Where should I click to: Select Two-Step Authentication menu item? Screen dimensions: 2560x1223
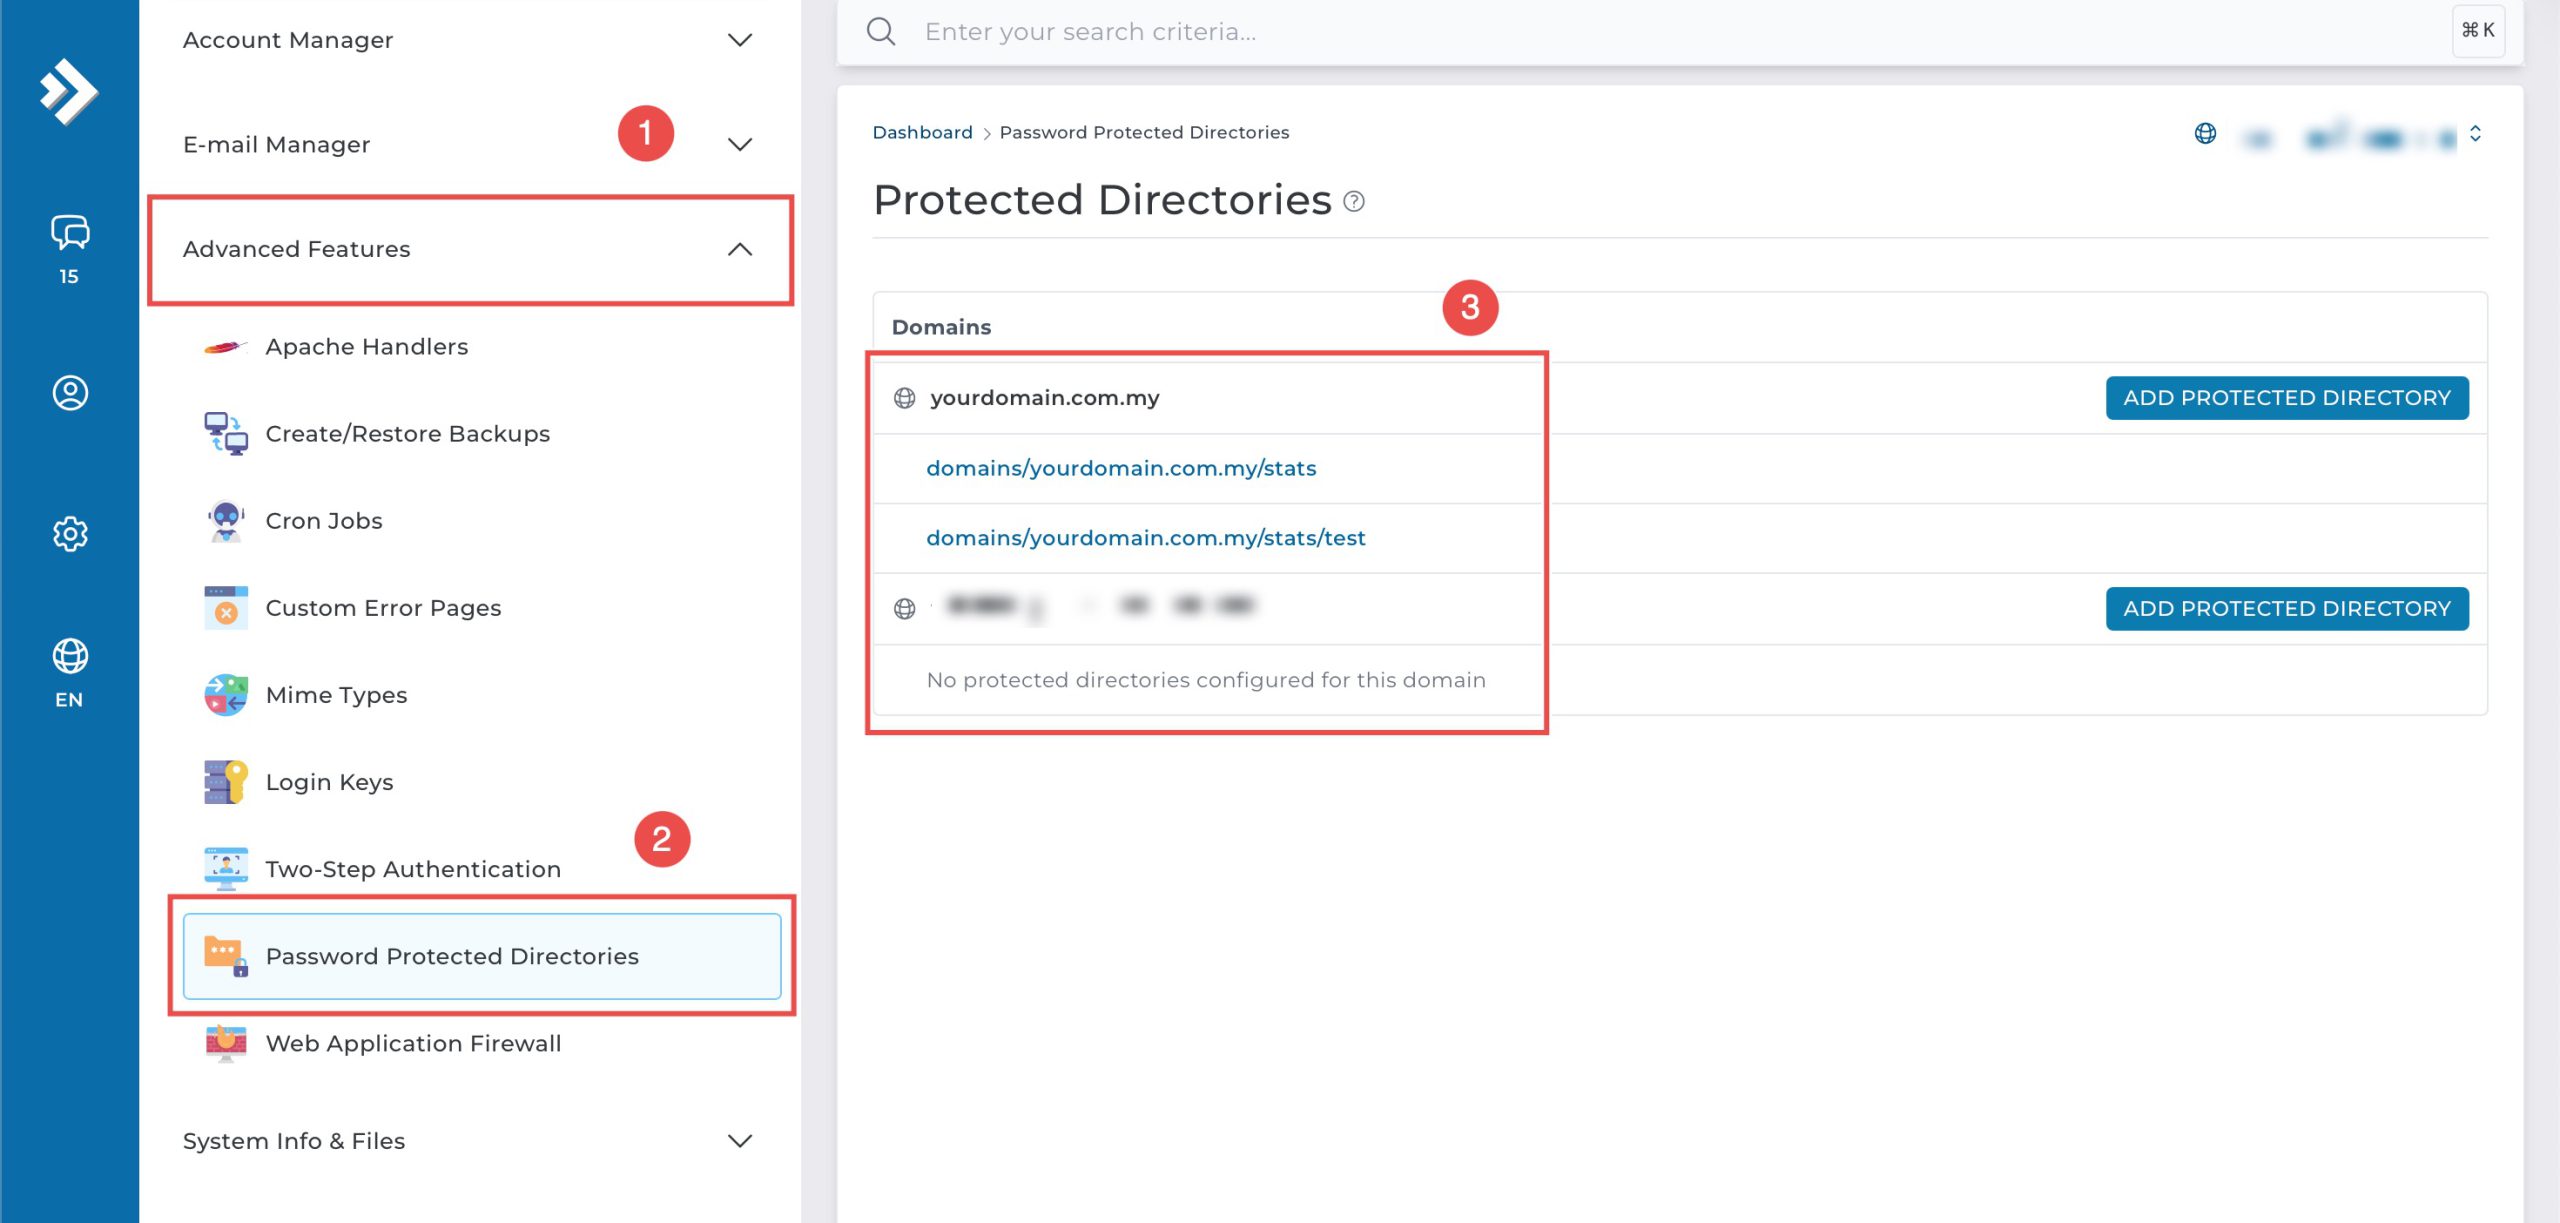(x=413, y=869)
